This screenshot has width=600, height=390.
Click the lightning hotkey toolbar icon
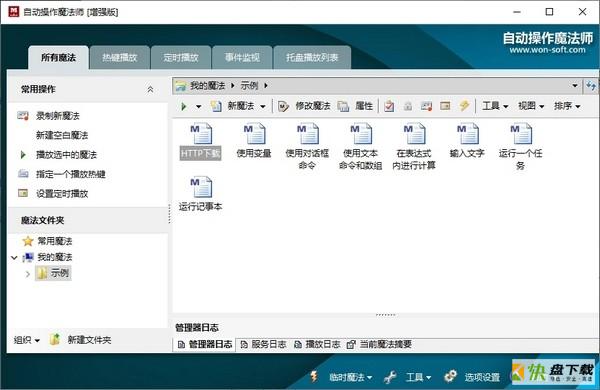[x=464, y=106]
